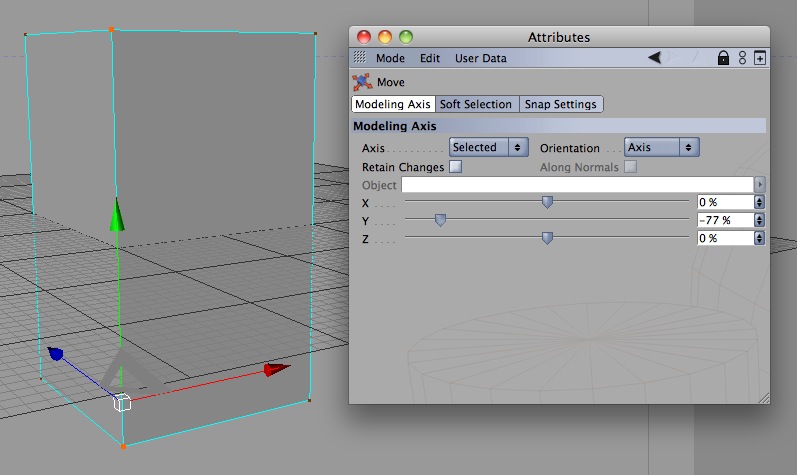Screen dimensions: 797x475
Task: Click the dotted grip icon left of Mode
Action: click(x=359, y=57)
